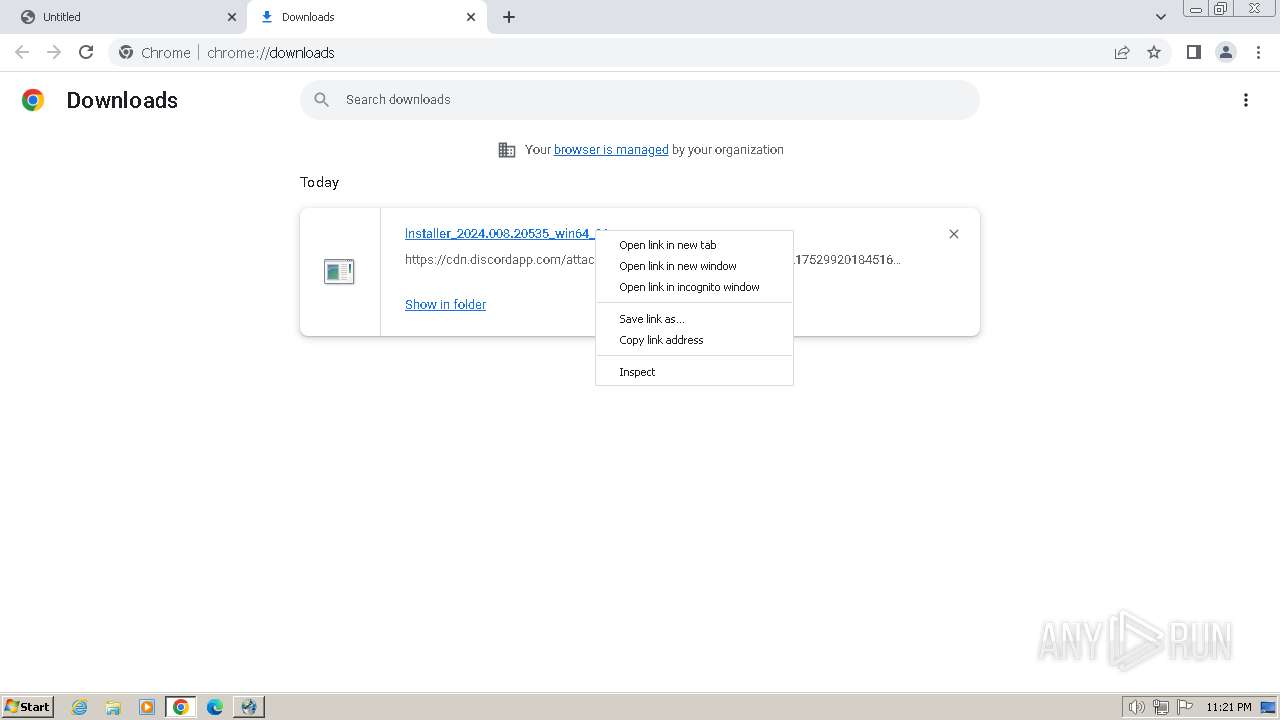This screenshot has height=720, width=1280.
Task: Open the Downloads page more actions menu
Action: 1246,100
